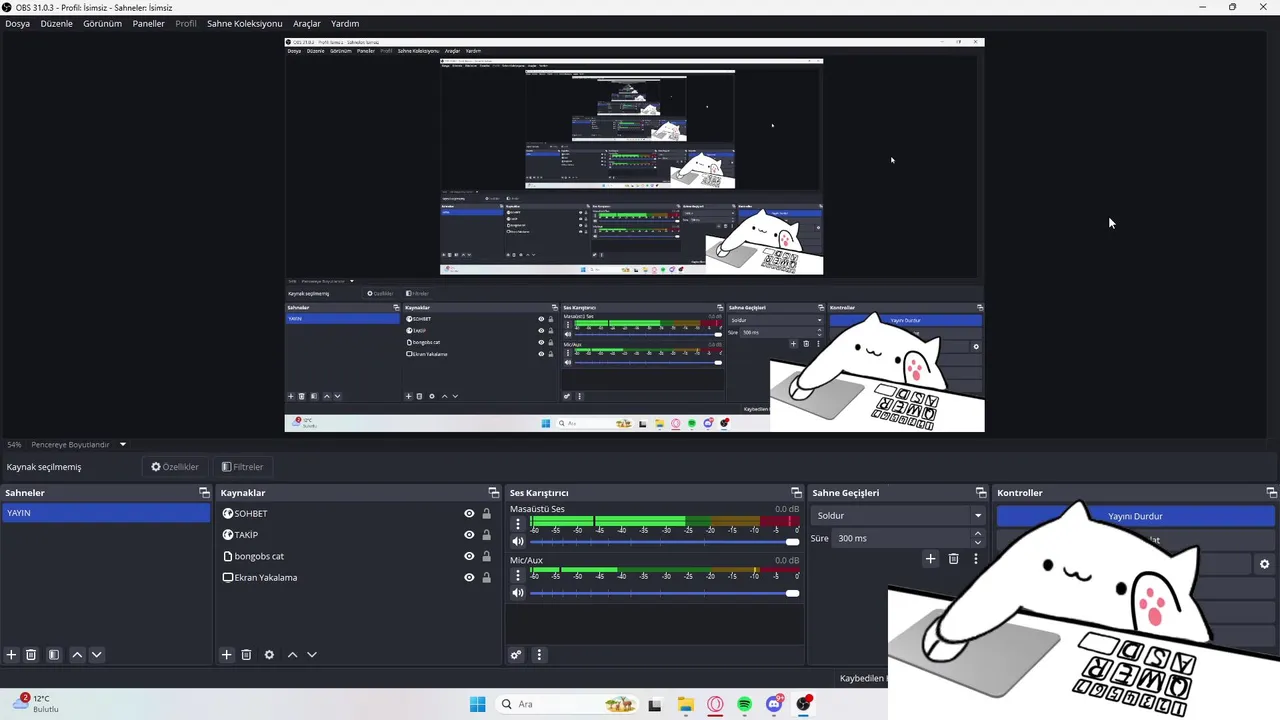This screenshot has width=1280, height=720.
Task: Toggle lock on Ekran Yakalama source
Action: tap(487, 577)
